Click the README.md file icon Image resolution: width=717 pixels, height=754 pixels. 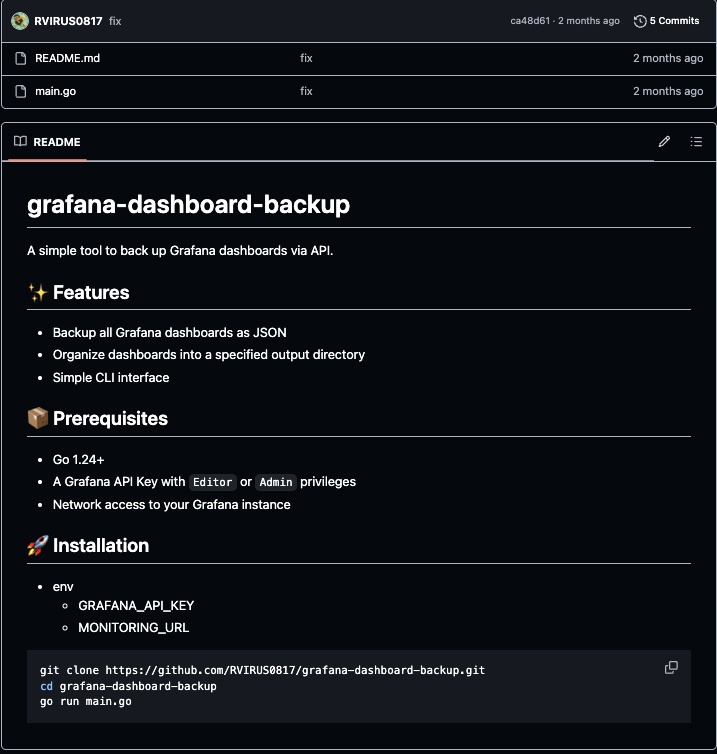19,58
